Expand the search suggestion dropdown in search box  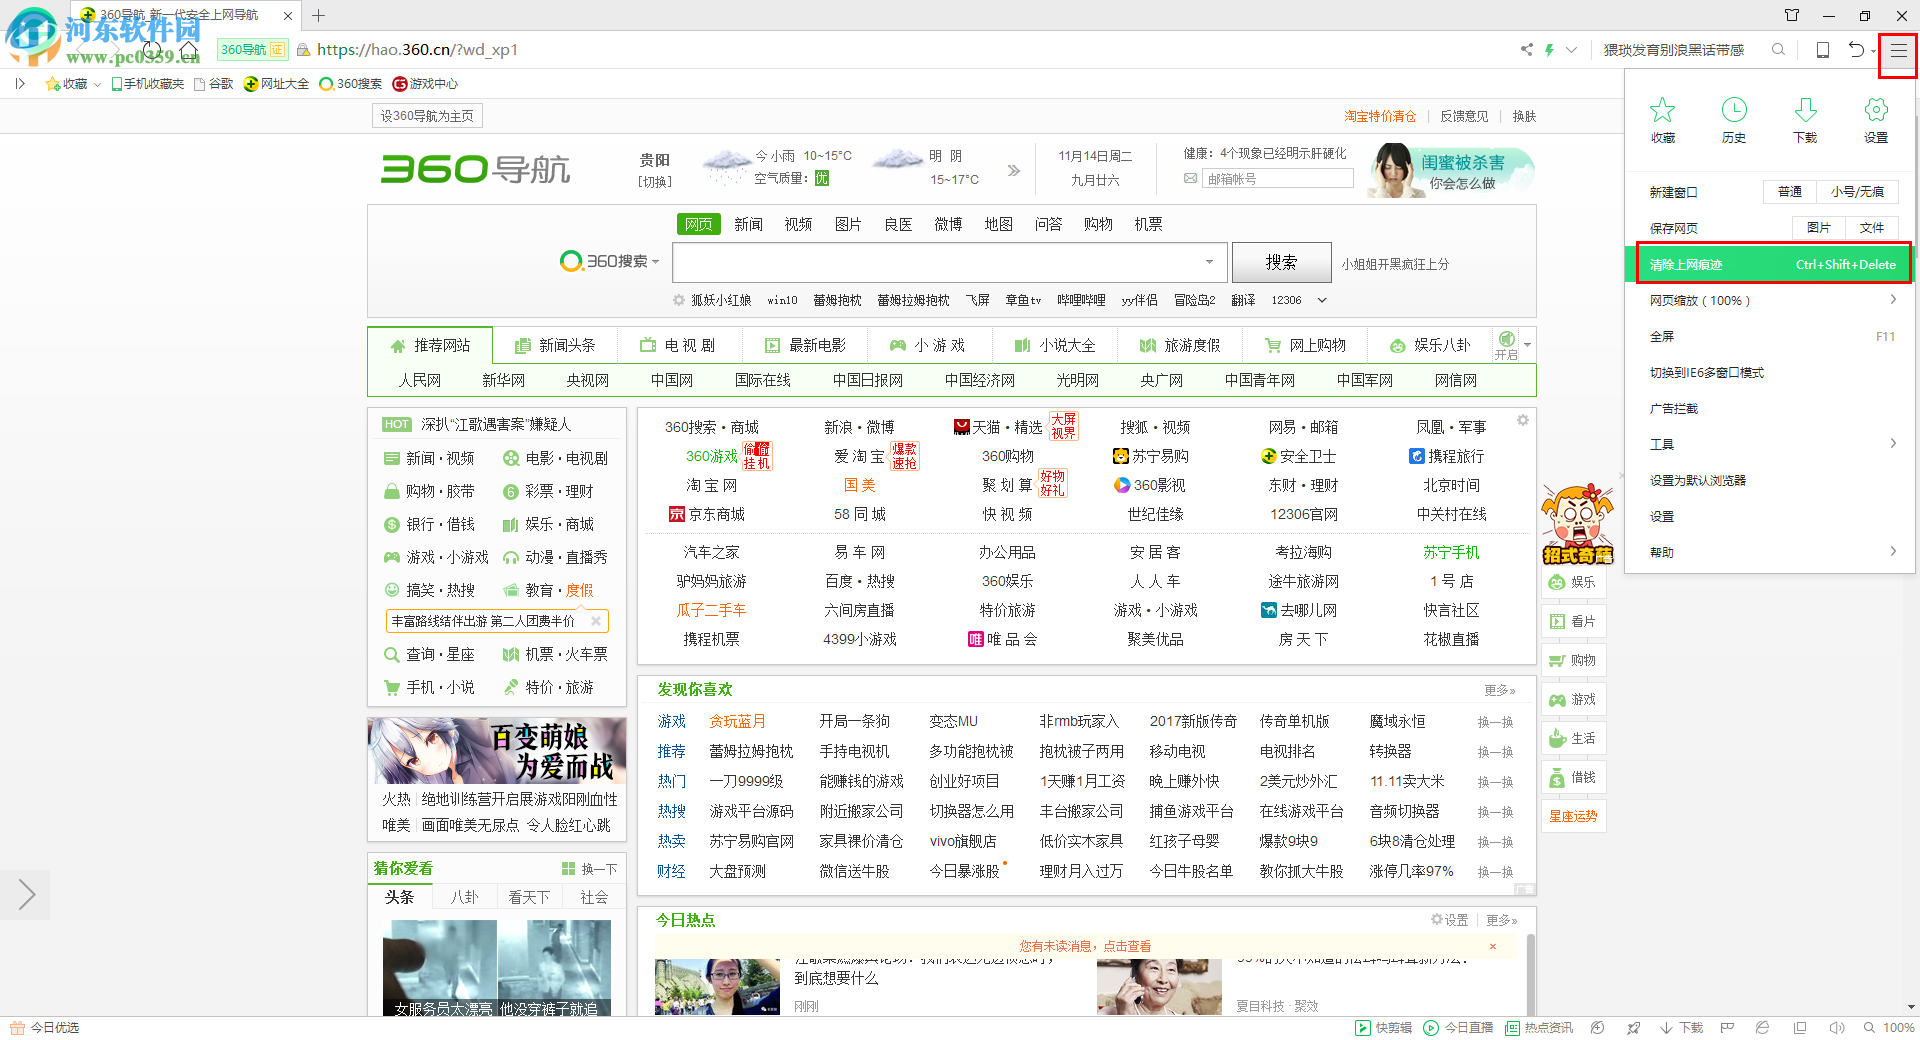click(x=1209, y=262)
